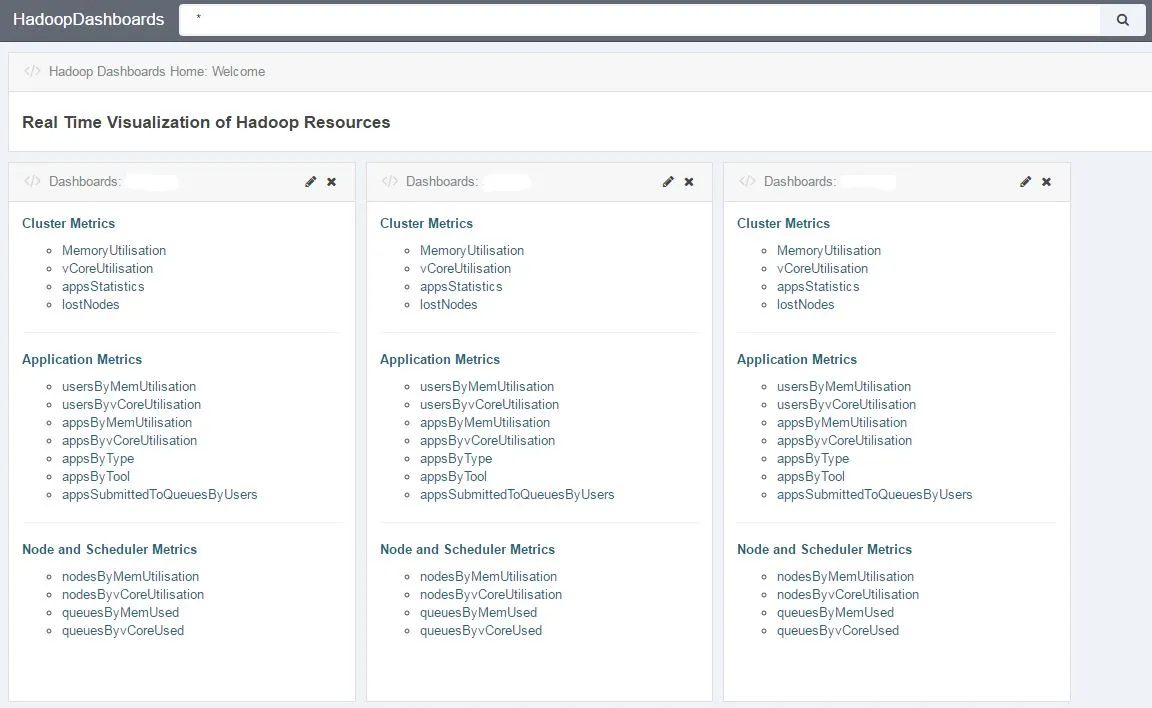The width and height of the screenshot is (1152, 708).
Task: Open nodesByvCoreUtilisation in second panel
Action: pos(491,595)
